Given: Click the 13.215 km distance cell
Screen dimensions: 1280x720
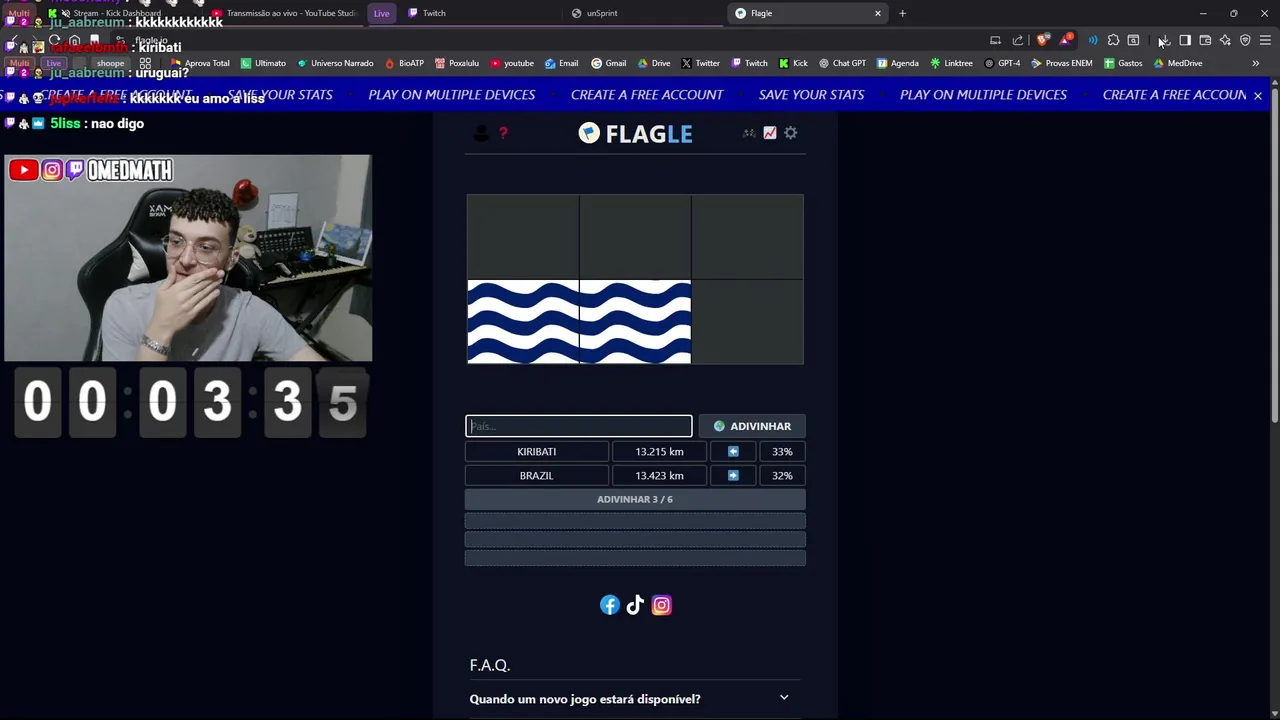Looking at the screenshot, I should (x=660, y=452).
